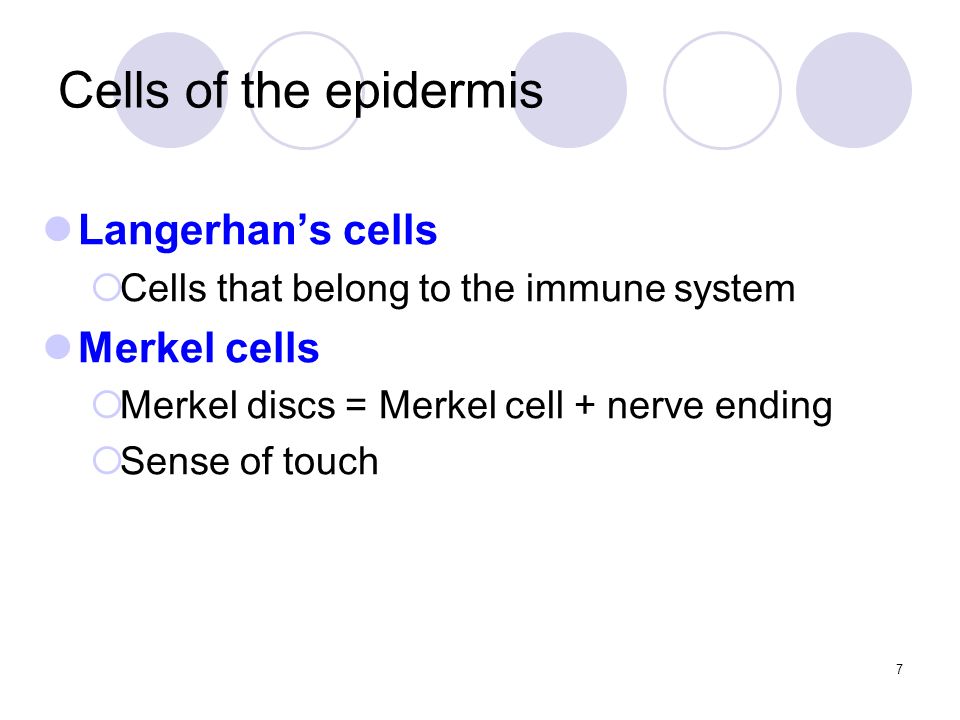
Task: Select the 'Langerhan's cells' heading
Action: (258, 231)
